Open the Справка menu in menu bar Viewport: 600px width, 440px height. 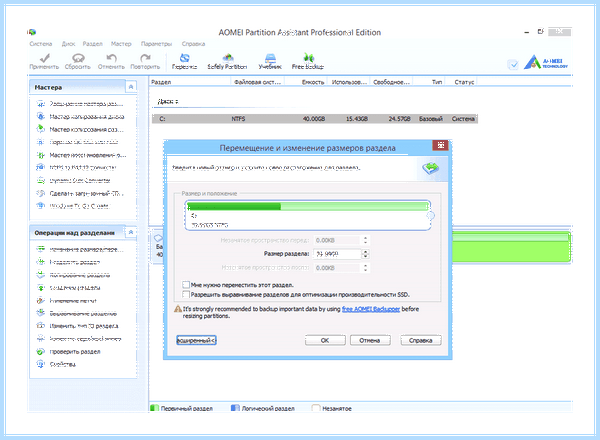coord(193,44)
